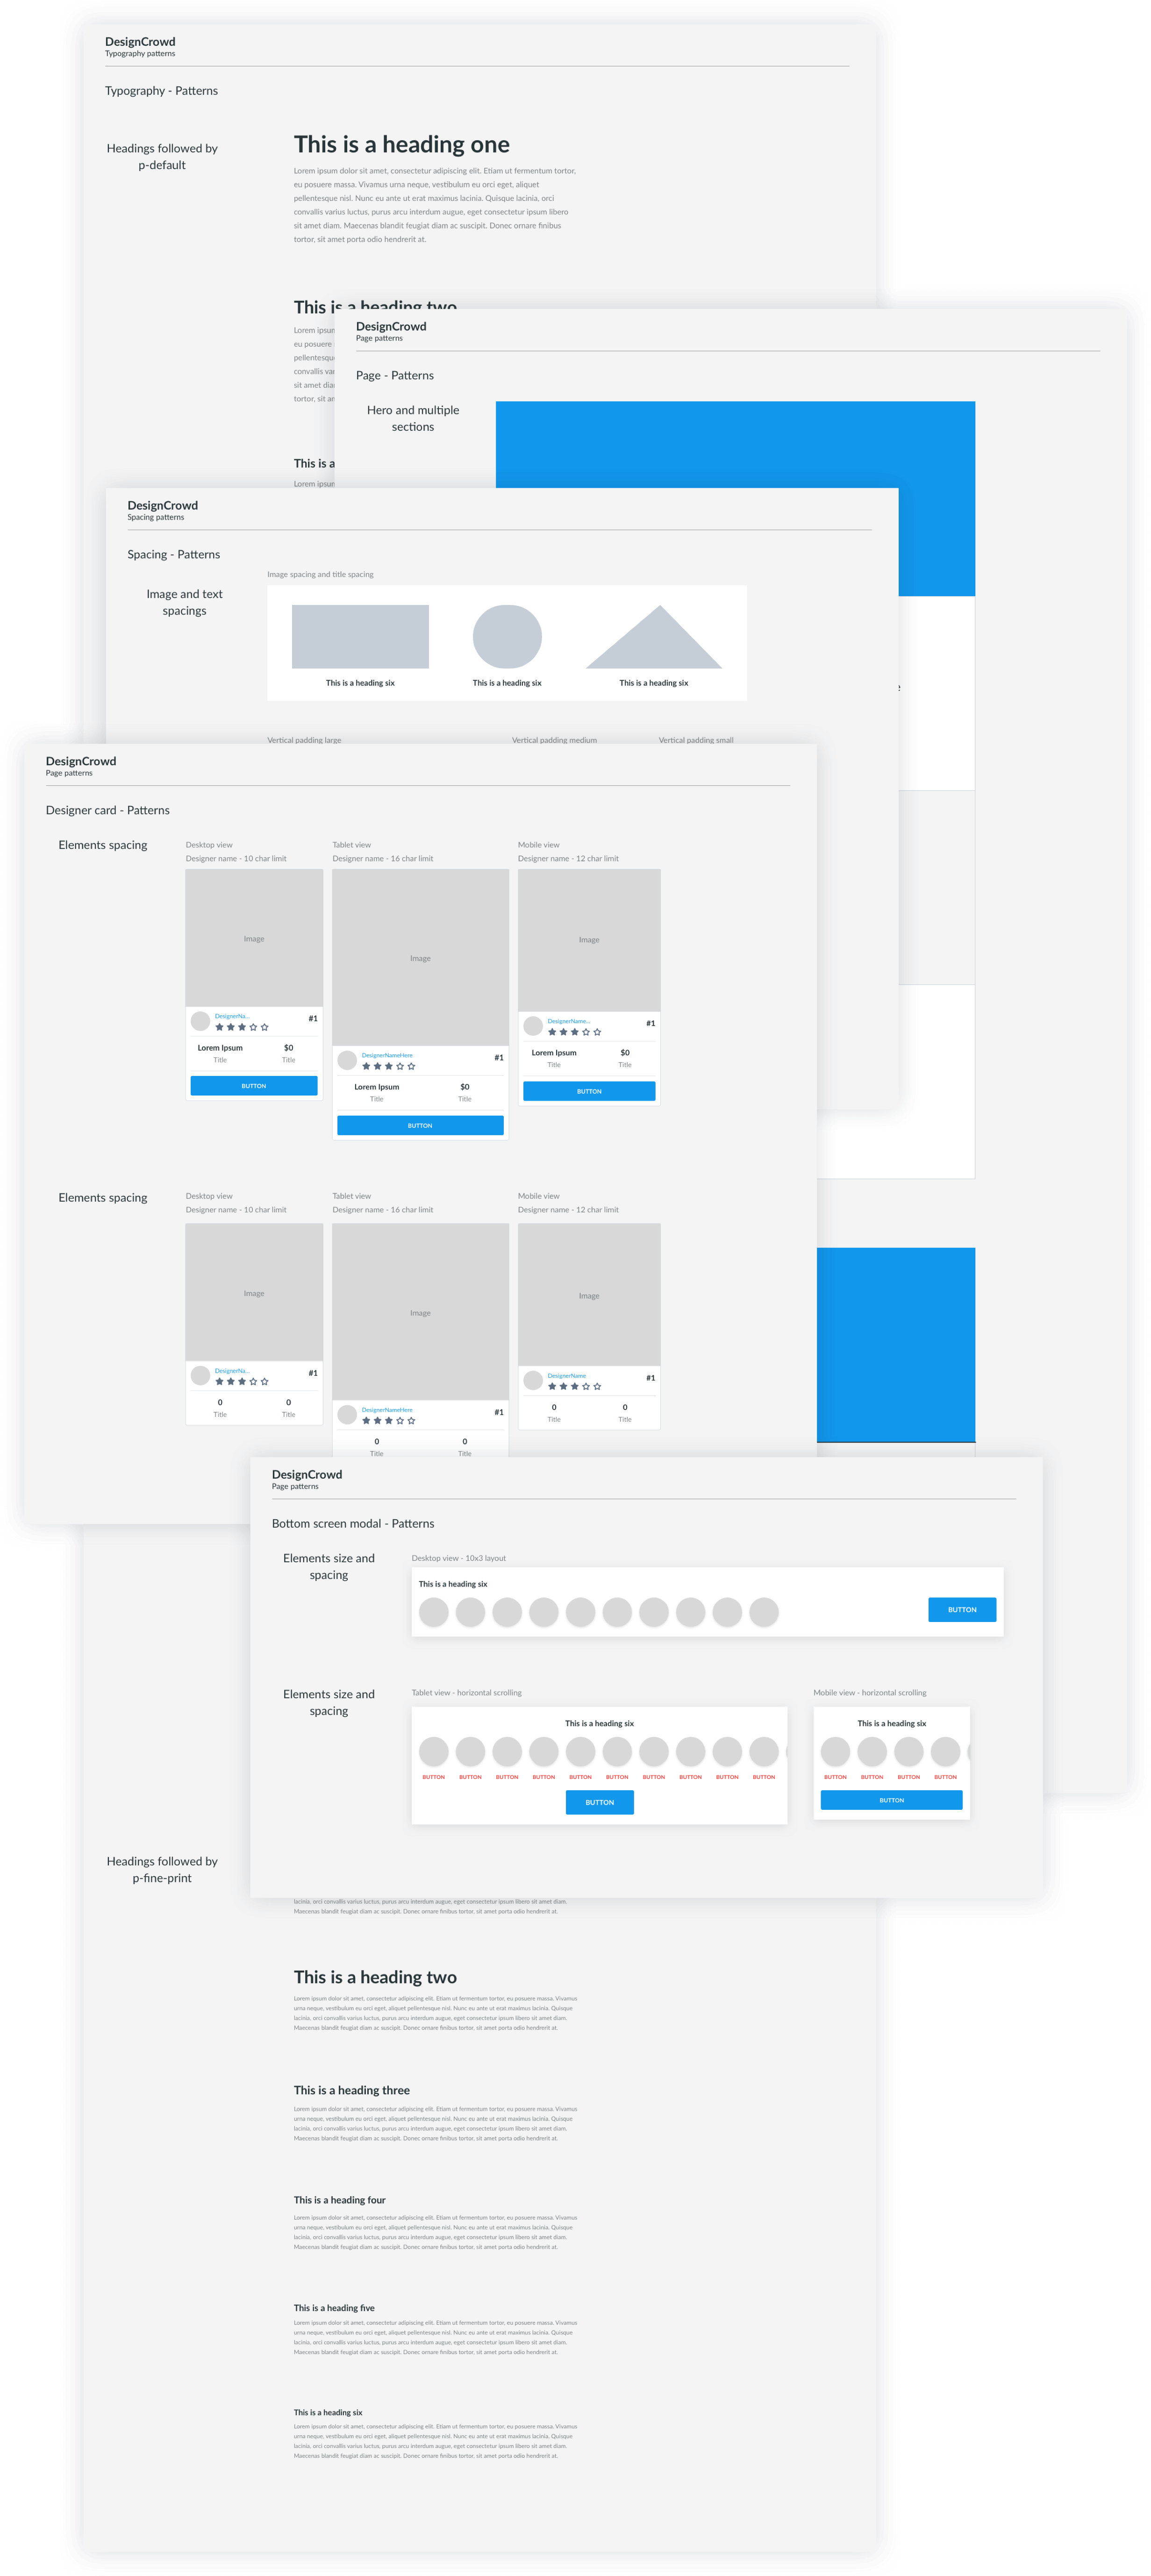1151x2576 pixels.
Task: Click 'Image spacing and title spacing' caption
Action: 321,575
